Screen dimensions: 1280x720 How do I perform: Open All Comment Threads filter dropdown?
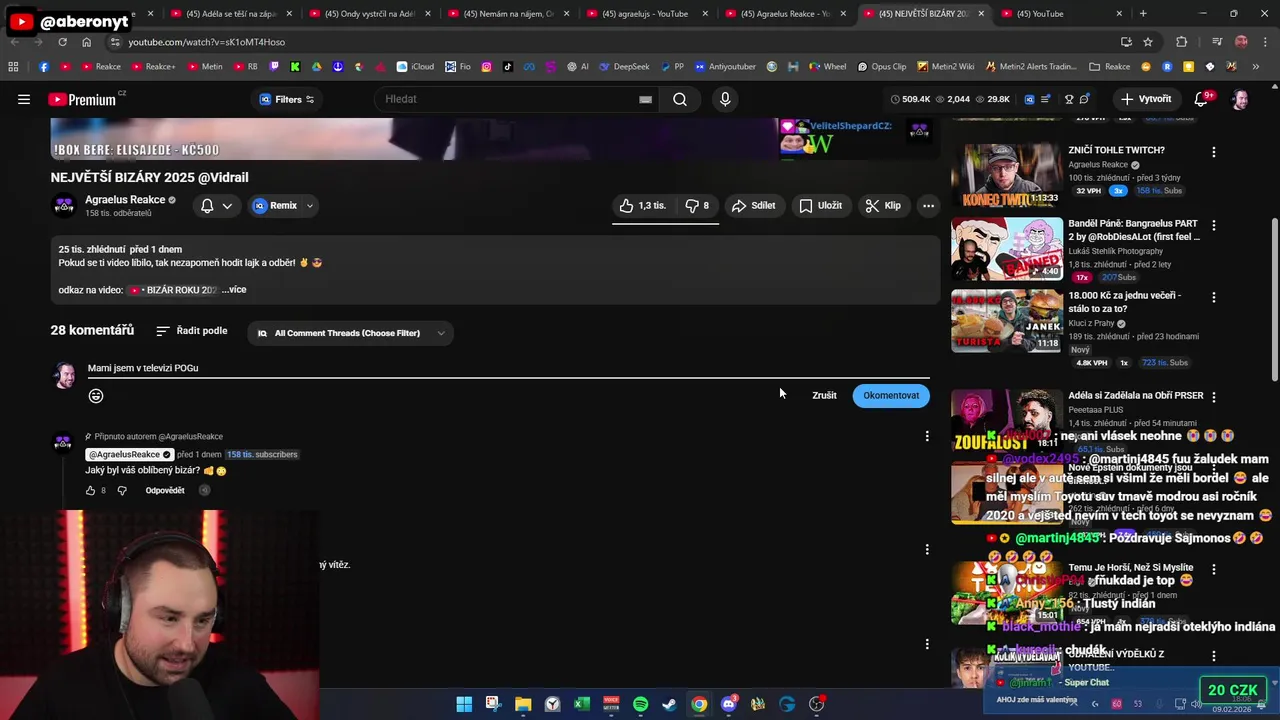point(350,333)
